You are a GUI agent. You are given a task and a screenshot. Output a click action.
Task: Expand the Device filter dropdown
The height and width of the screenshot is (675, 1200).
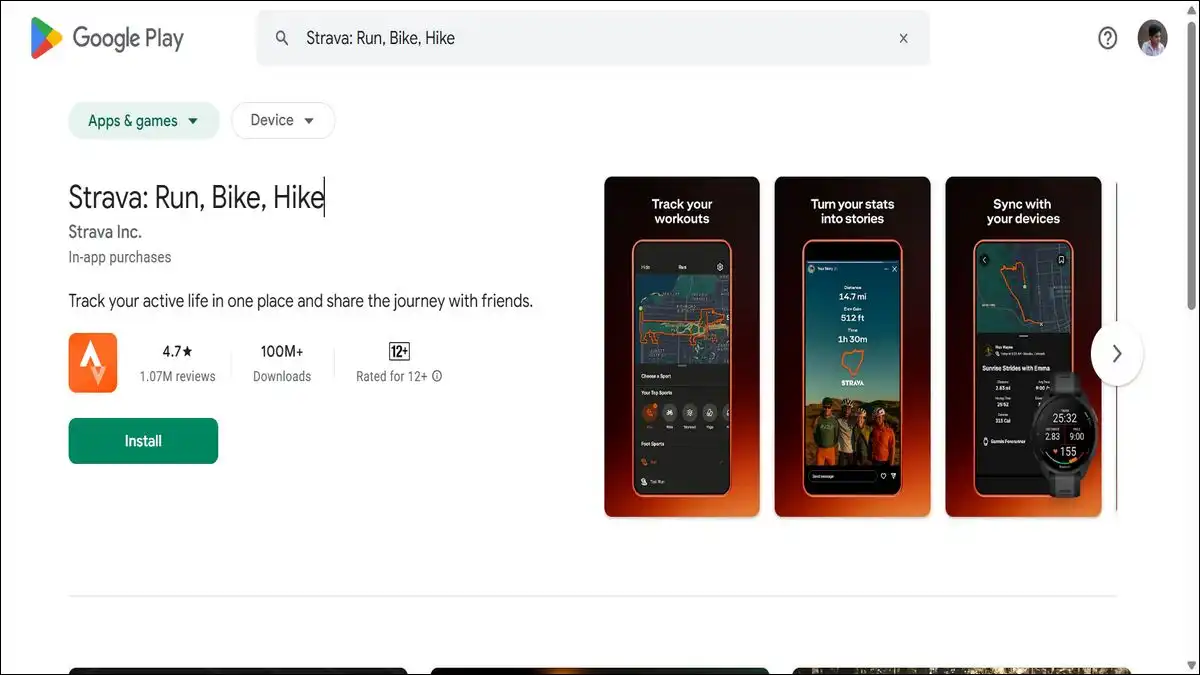coord(283,120)
